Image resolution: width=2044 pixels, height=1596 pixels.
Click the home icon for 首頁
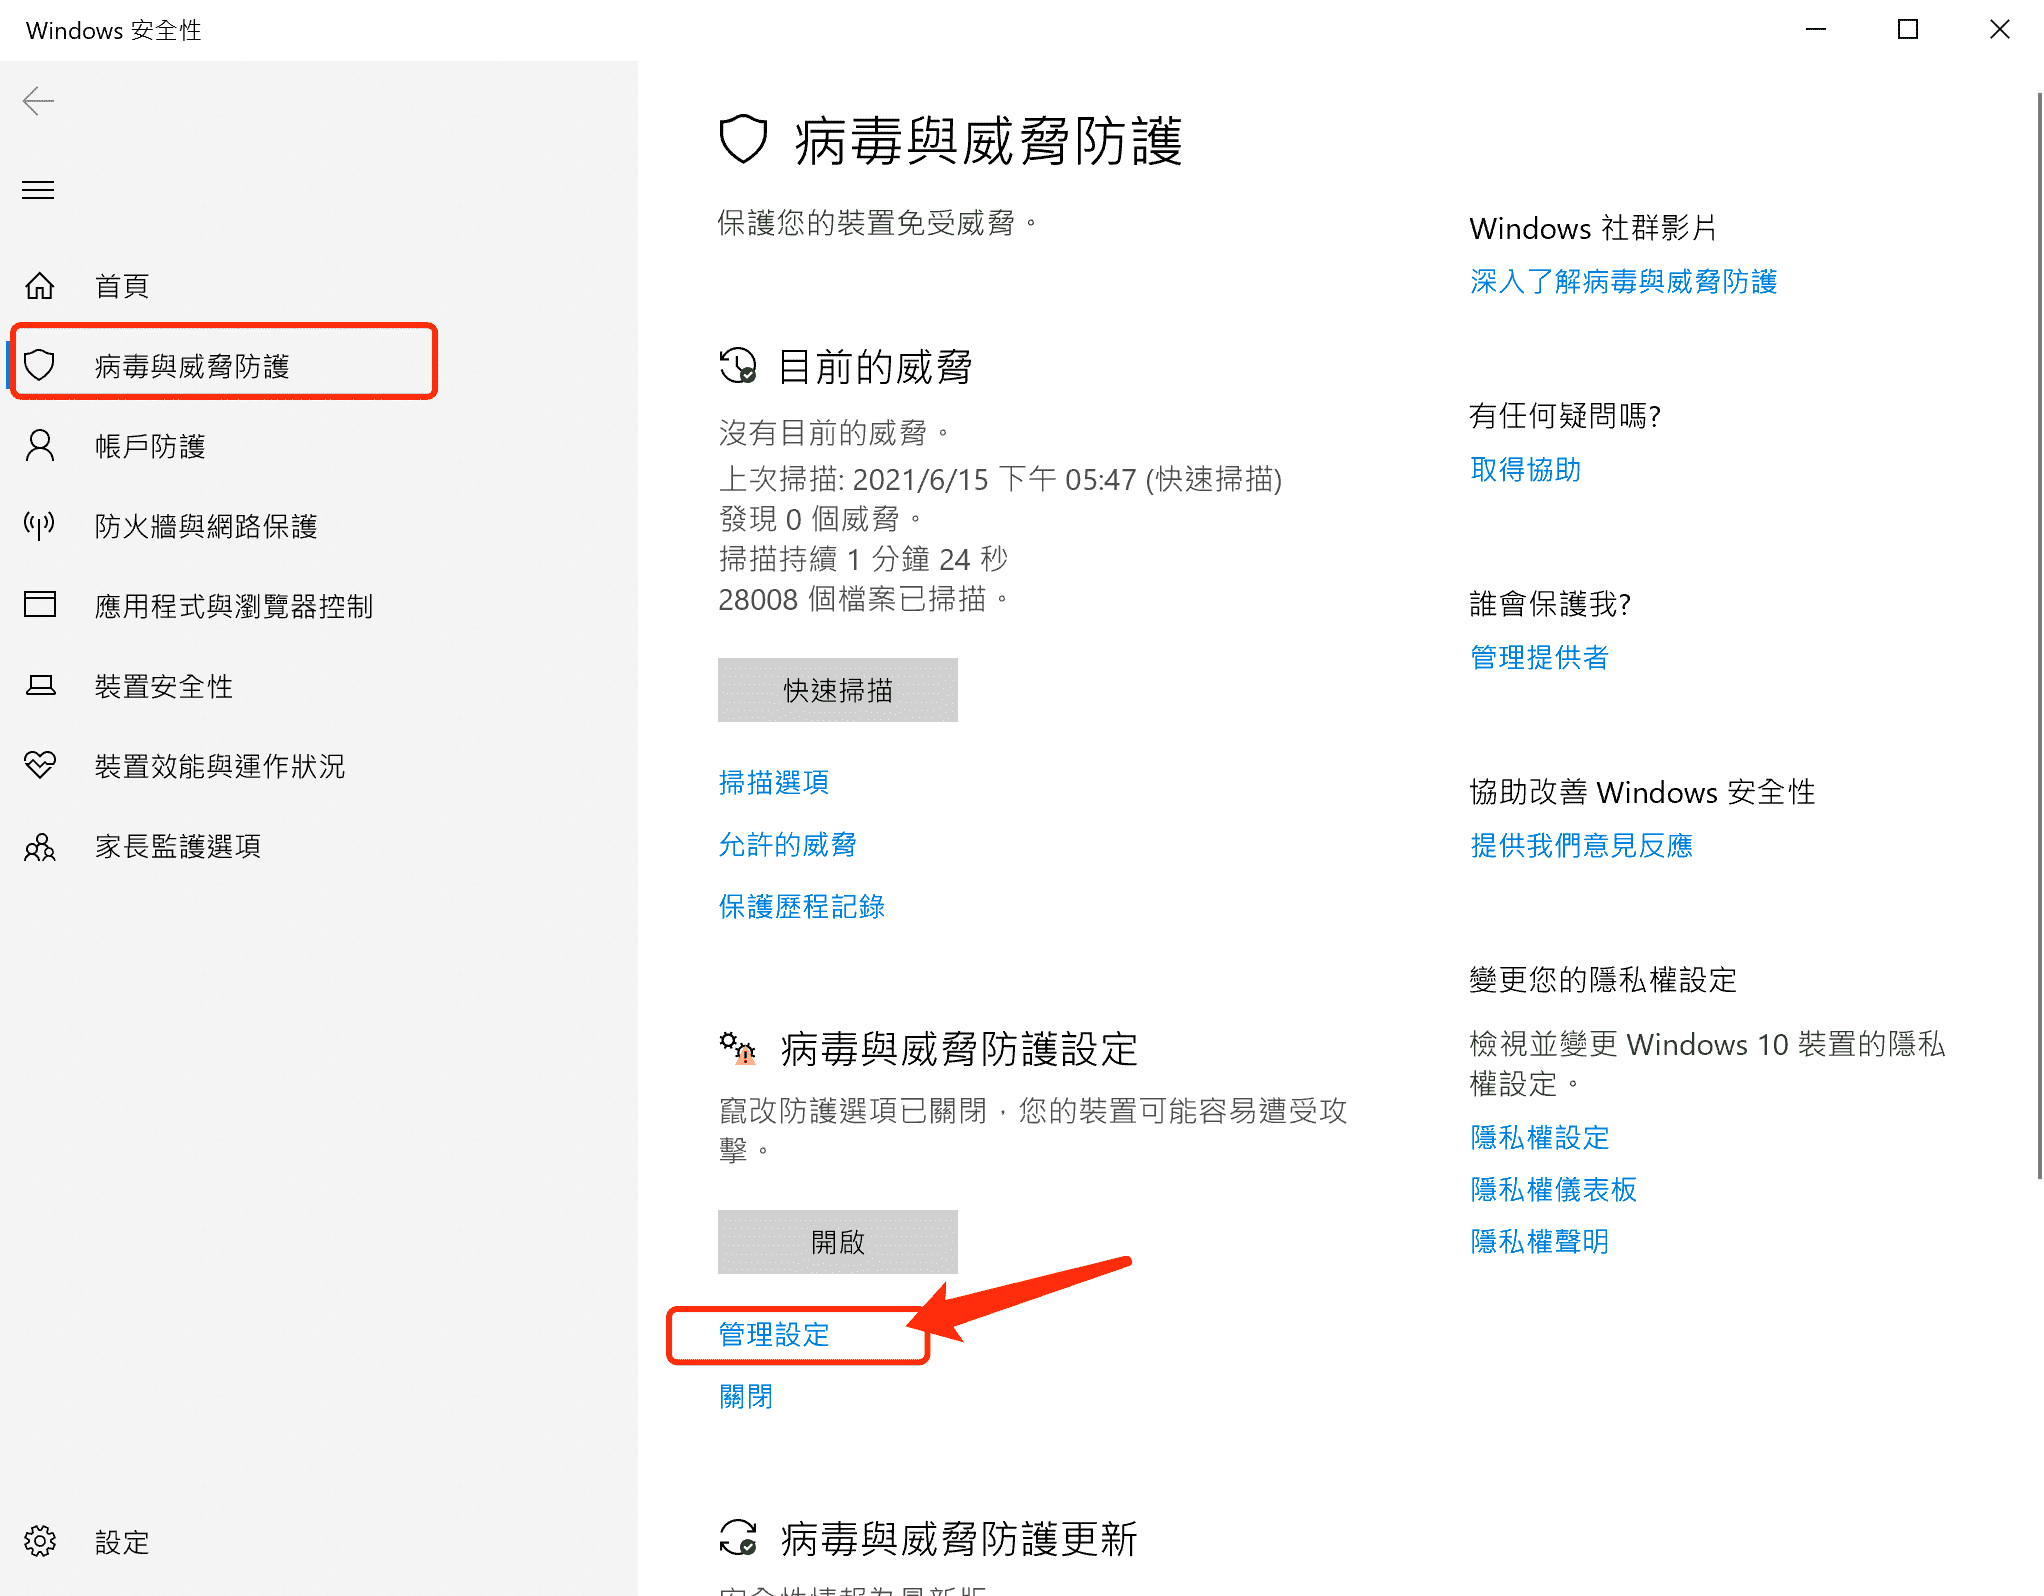point(40,286)
